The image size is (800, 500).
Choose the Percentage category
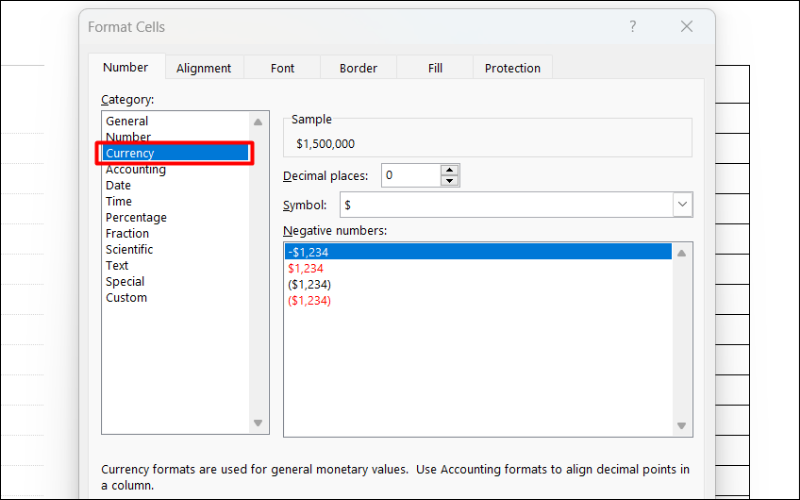click(136, 218)
